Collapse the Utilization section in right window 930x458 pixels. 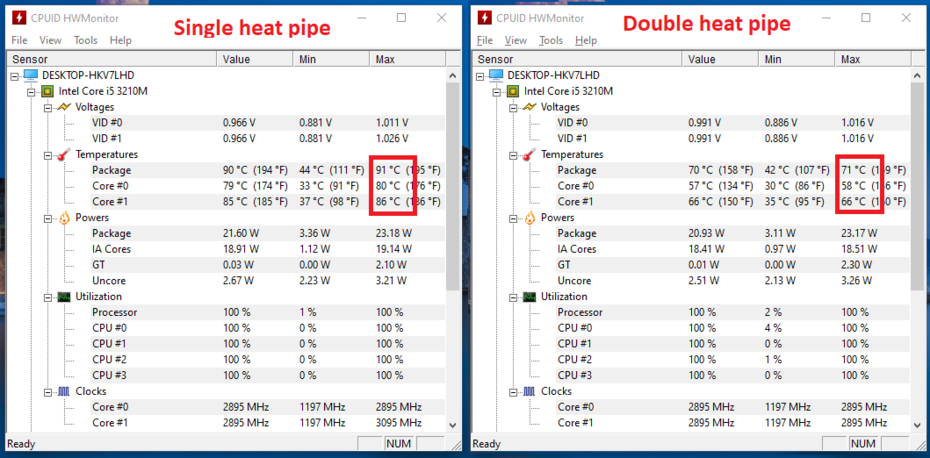coord(514,297)
